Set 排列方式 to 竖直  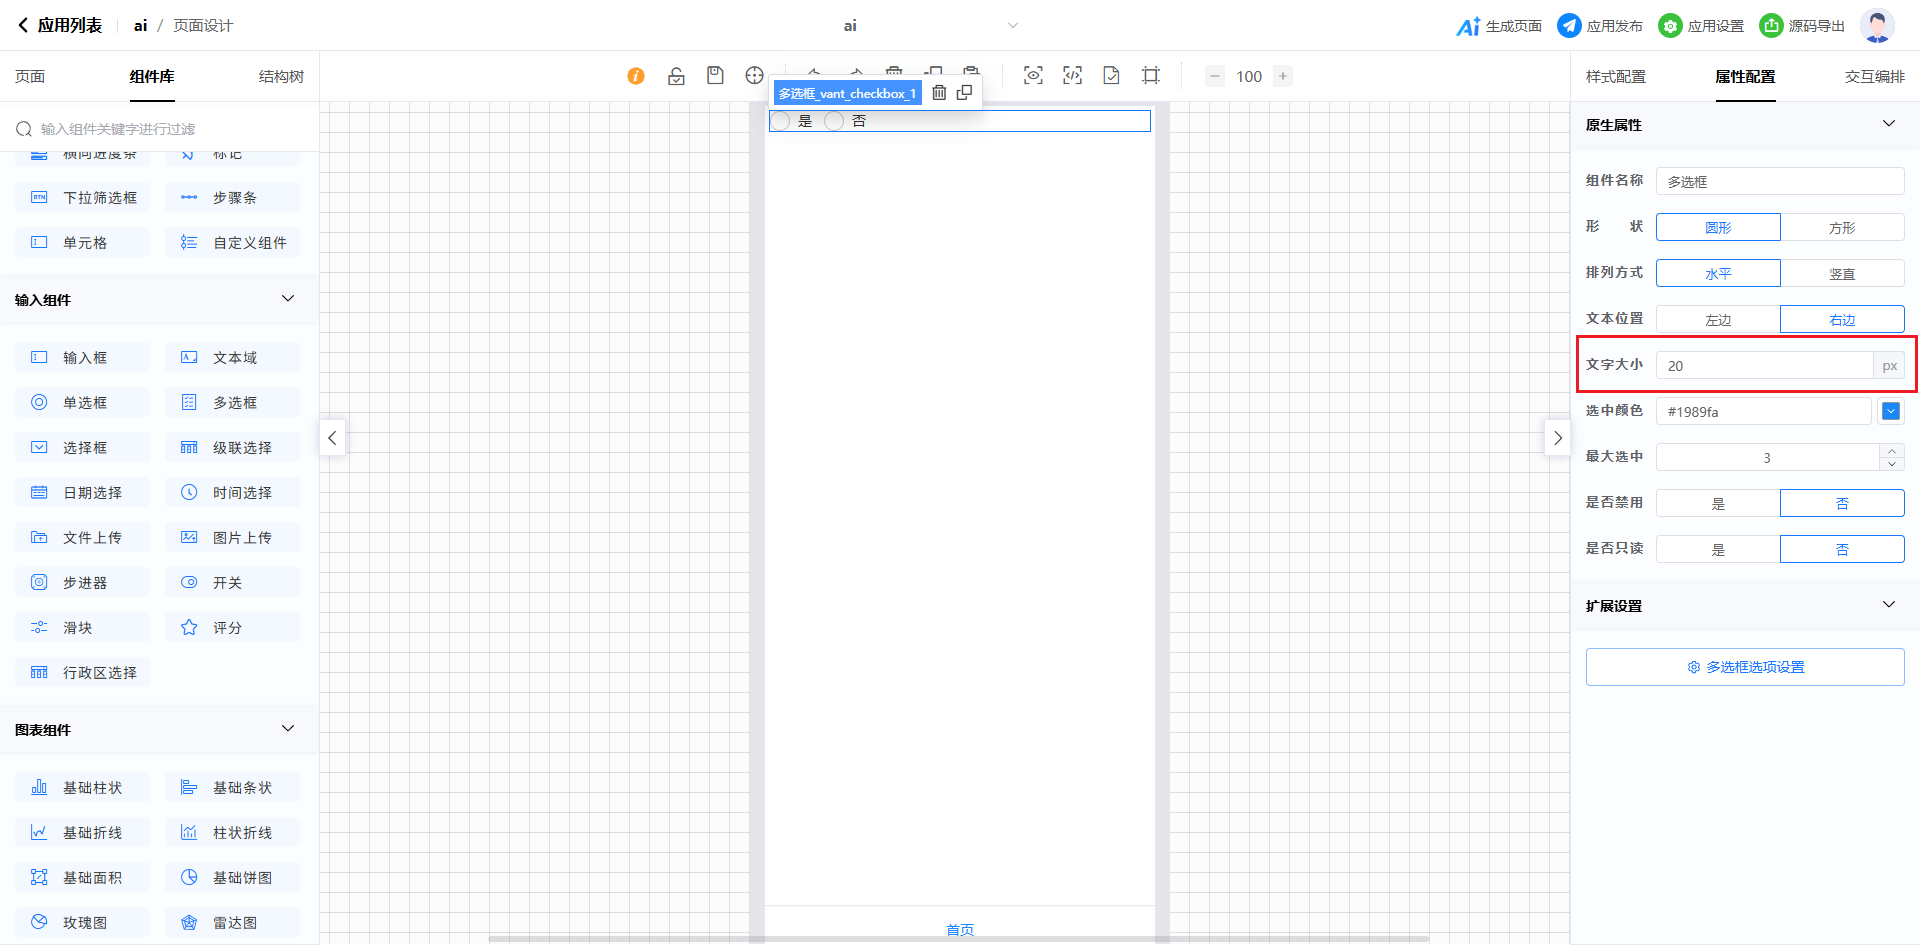pos(1841,274)
